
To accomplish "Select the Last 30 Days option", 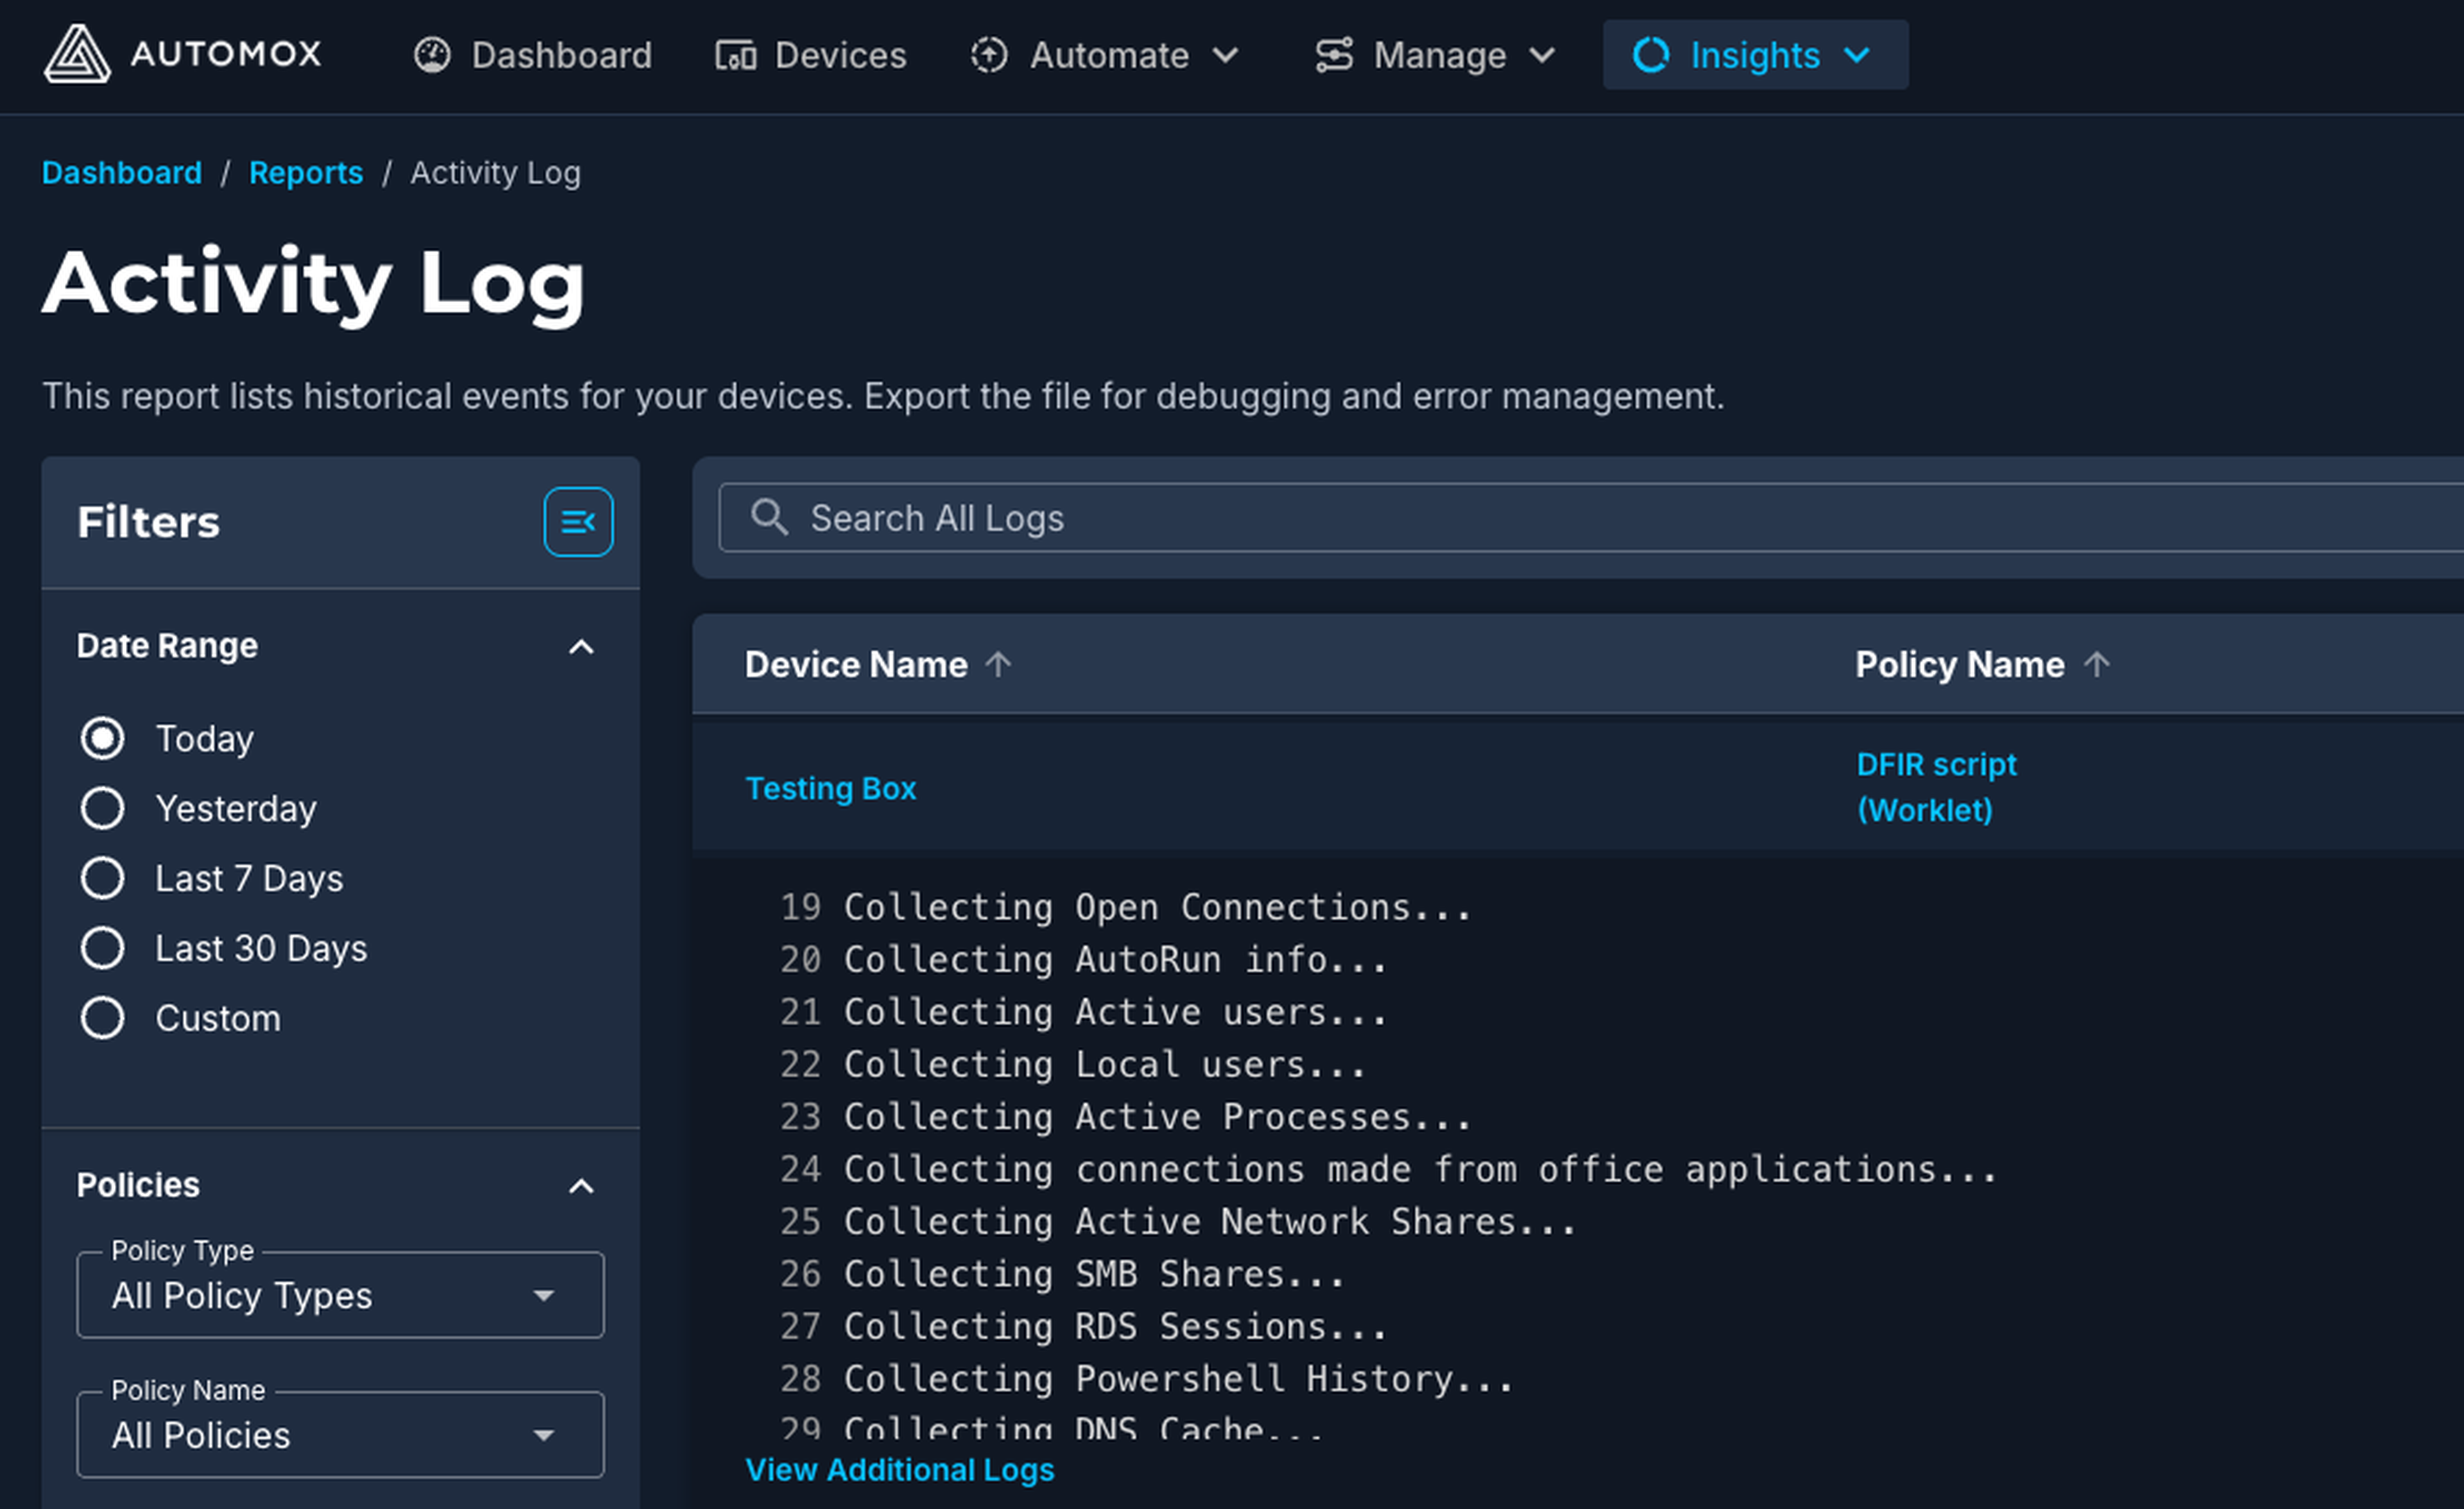I will coord(102,948).
